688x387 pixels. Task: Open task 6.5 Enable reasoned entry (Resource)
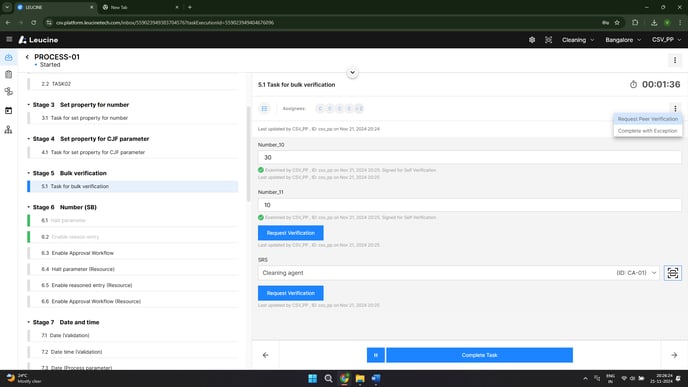(x=133, y=285)
